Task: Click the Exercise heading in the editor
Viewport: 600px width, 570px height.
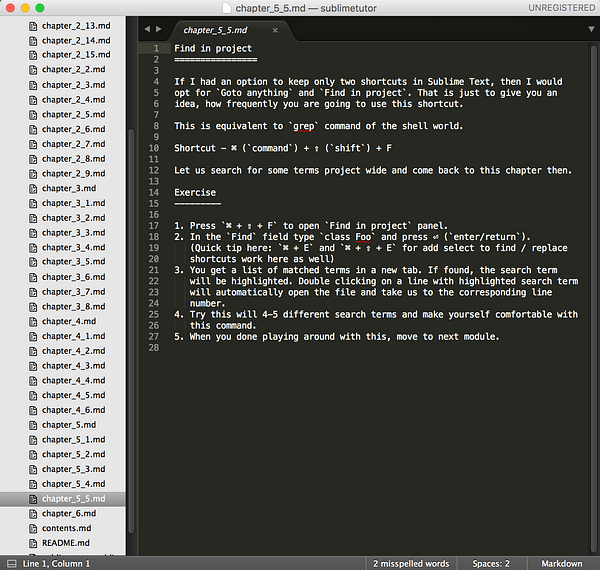Action: pos(195,192)
